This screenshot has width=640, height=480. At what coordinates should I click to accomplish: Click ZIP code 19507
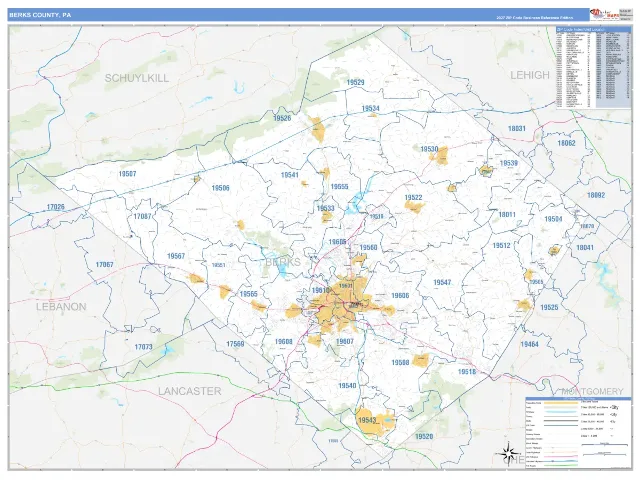point(127,174)
